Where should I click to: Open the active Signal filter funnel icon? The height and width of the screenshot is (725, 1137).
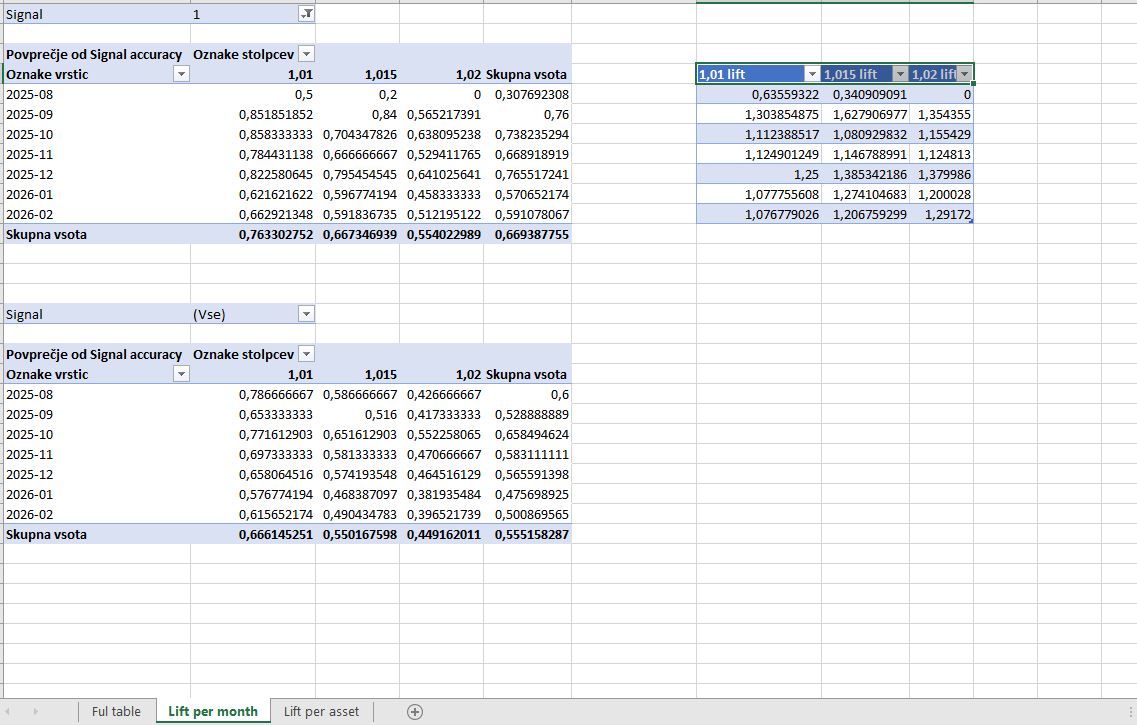tap(306, 14)
